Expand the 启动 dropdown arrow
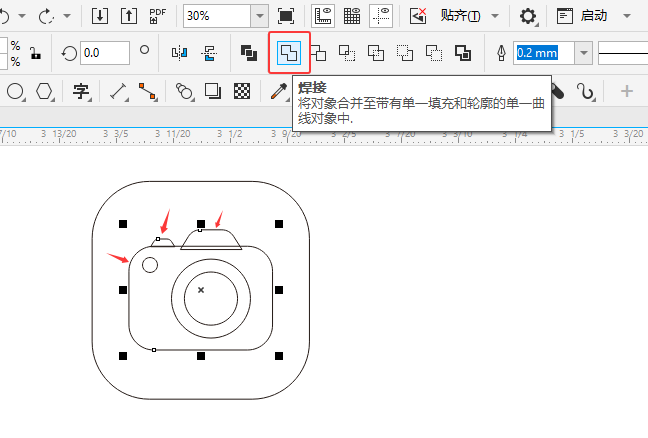The height and width of the screenshot is (438, 648). [627, 16]
